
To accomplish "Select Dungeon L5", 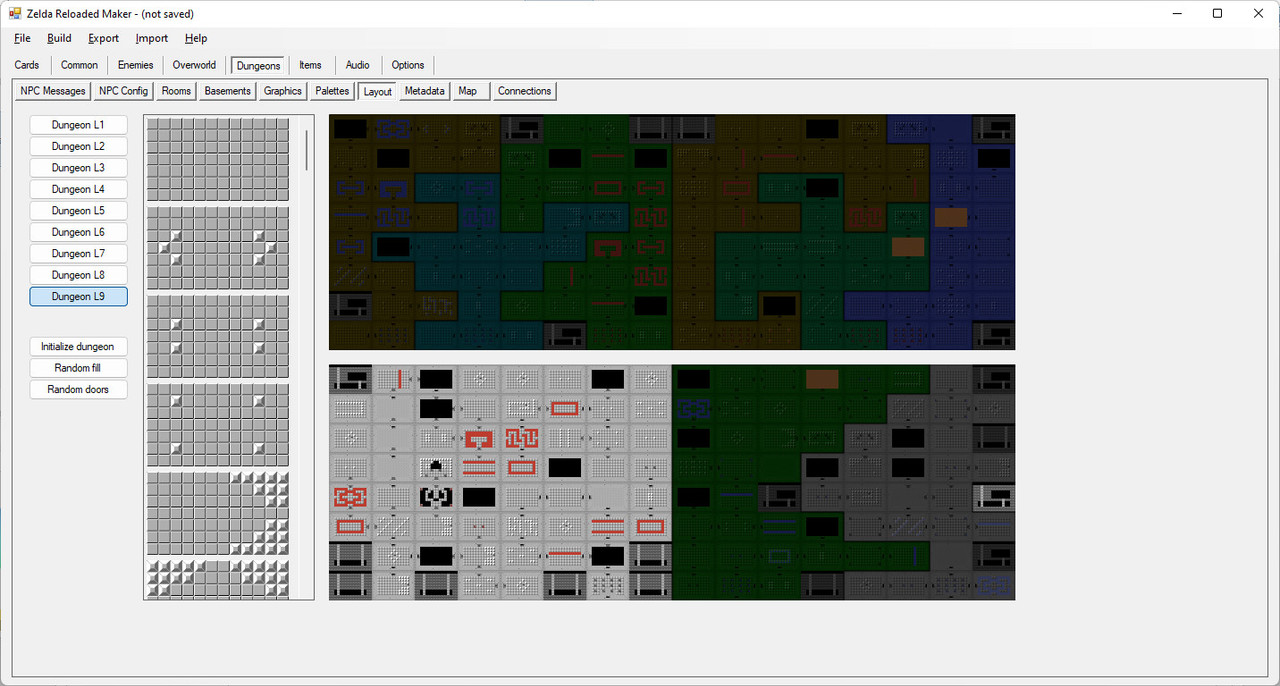I will (78, 211).
